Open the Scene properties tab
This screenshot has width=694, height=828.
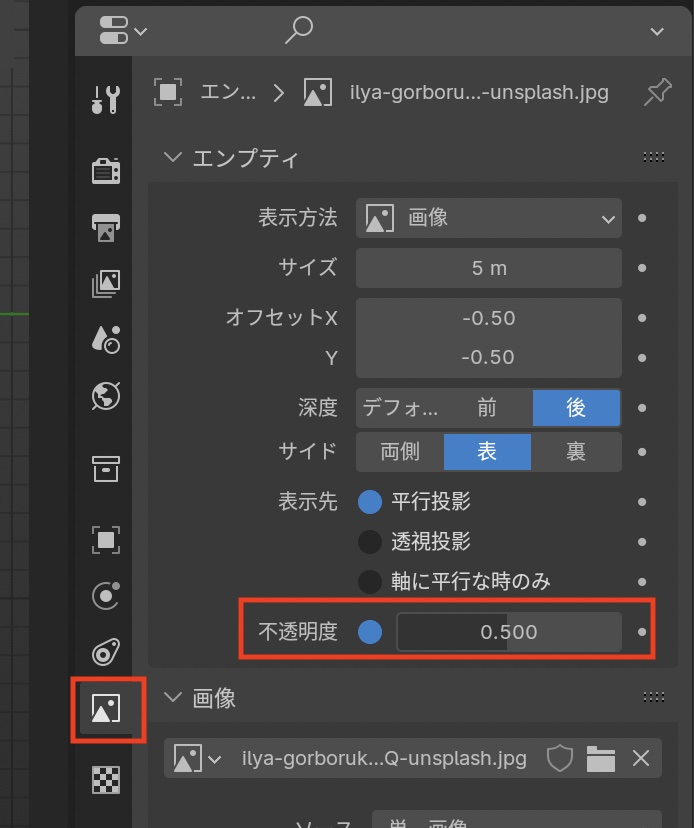105,339
